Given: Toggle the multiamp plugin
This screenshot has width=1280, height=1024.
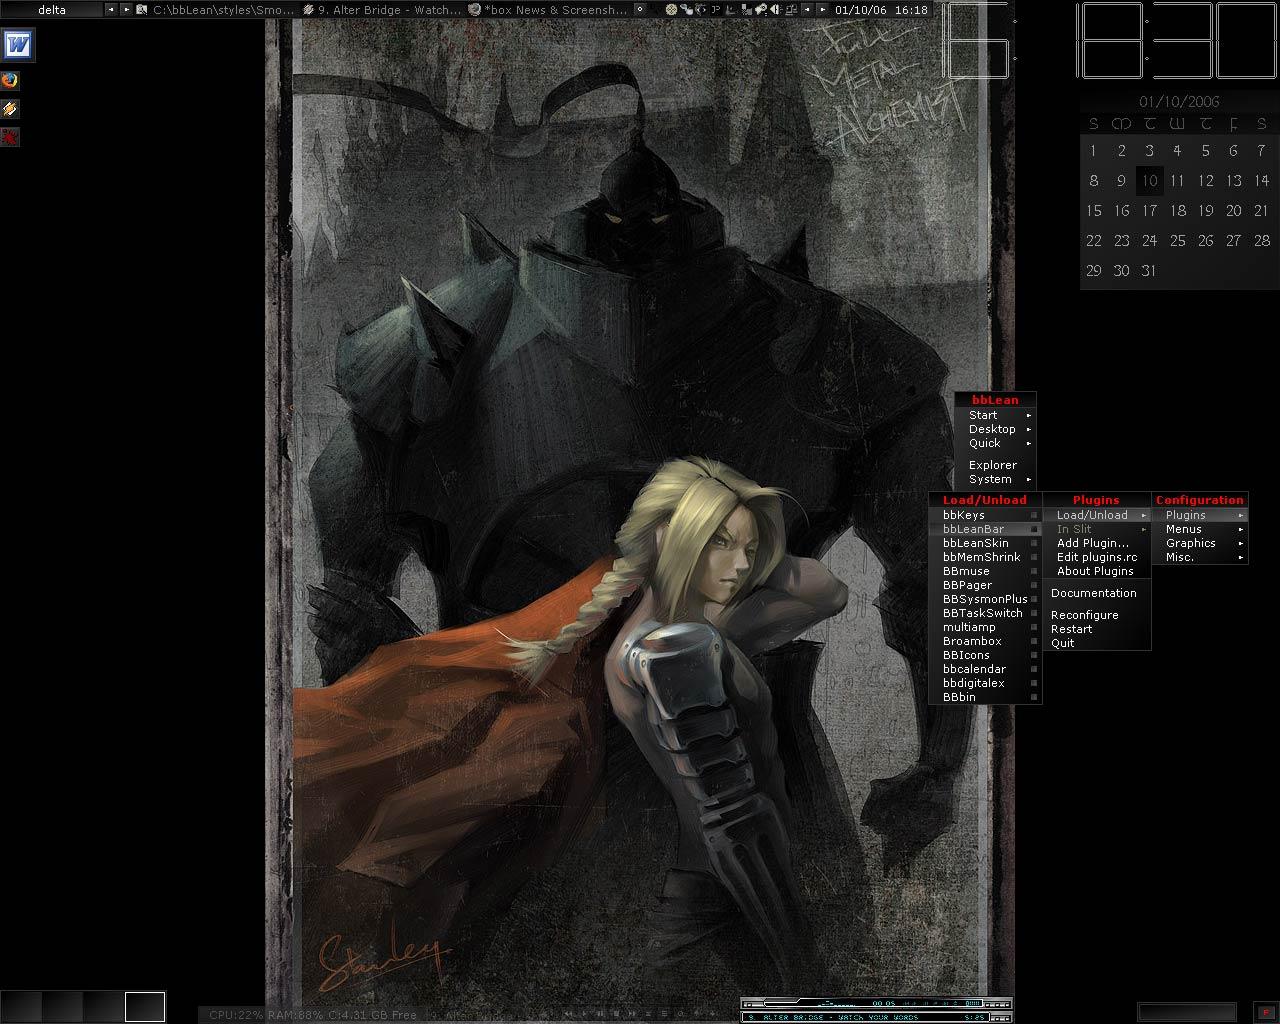Looking at the screenshot, I should click(985, 627).
